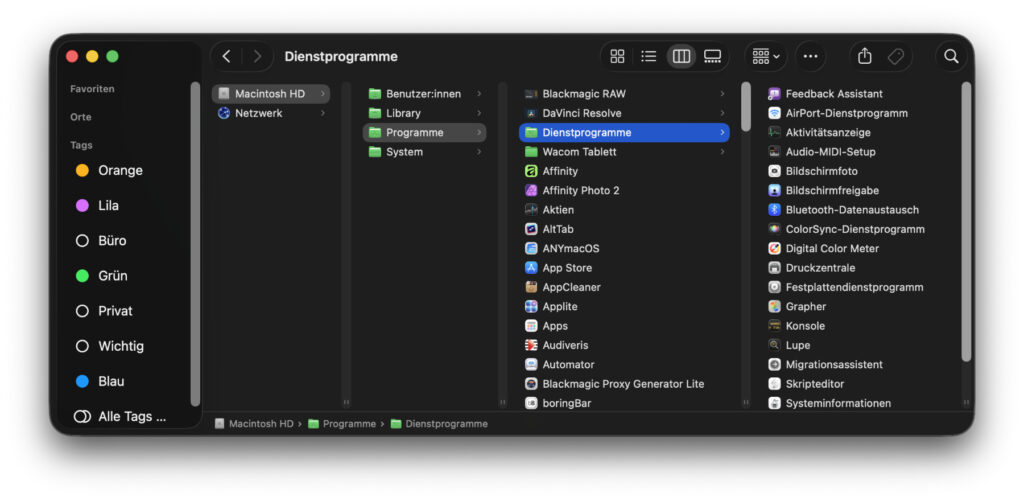Go forward with the right arrow
This screenshot has height=501, width=1024.
pos(257,56)
